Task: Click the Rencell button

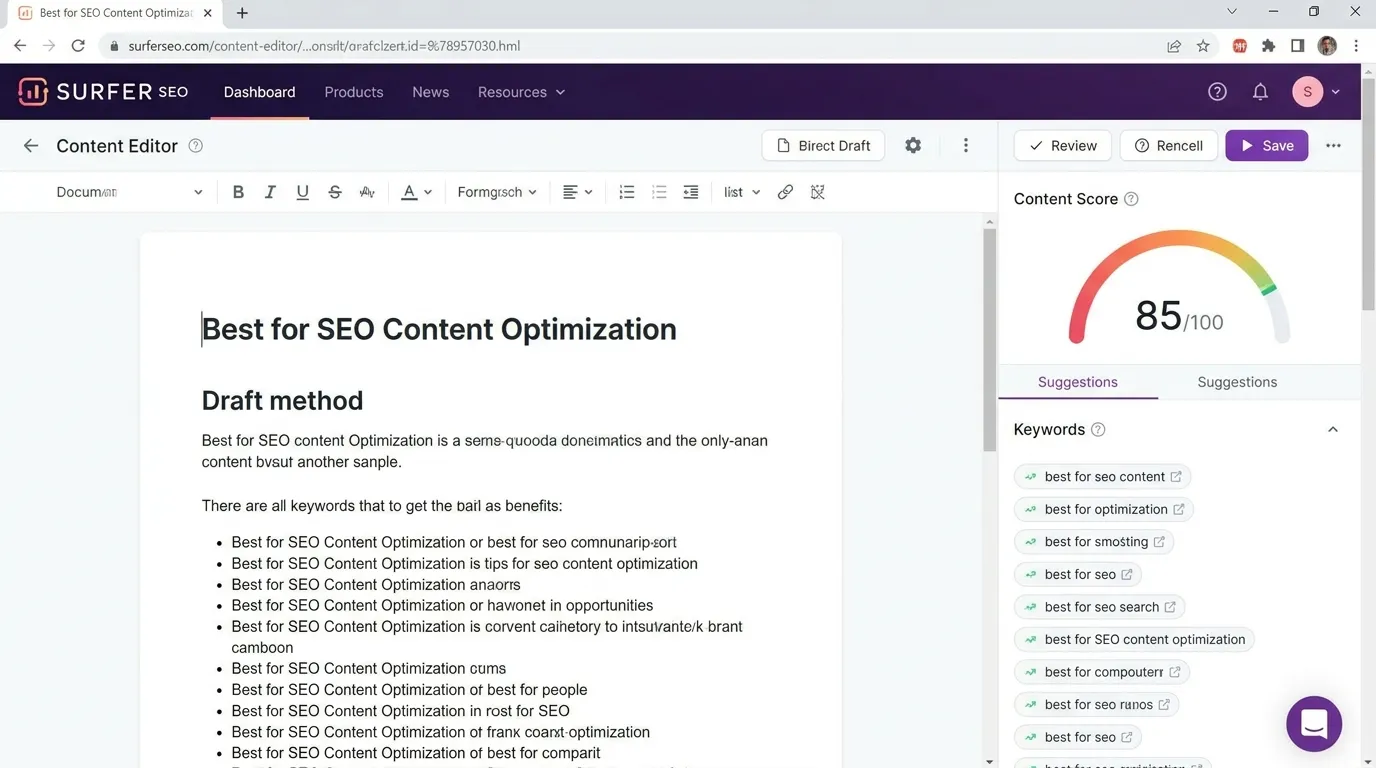Action: 1169,145
